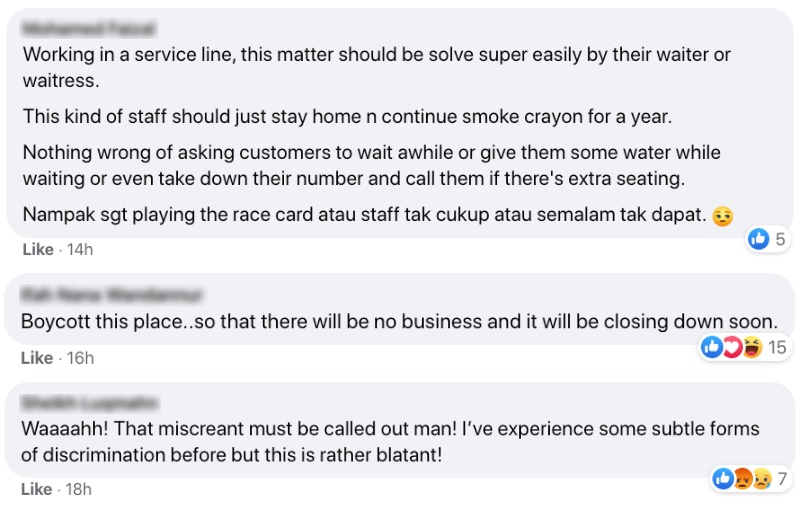Like the comment posted 16h ago
Screen dimensions: 800x507
point(37,358)
